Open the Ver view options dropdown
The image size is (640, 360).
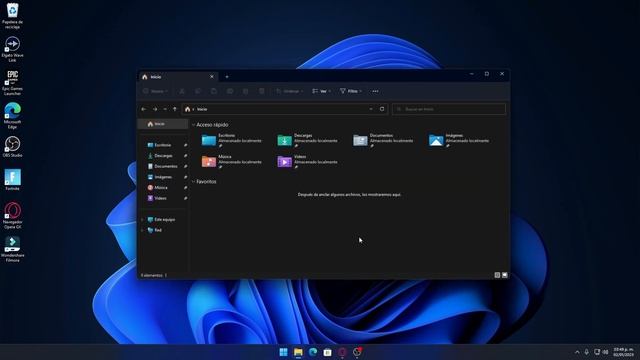[x=321, y=91]
